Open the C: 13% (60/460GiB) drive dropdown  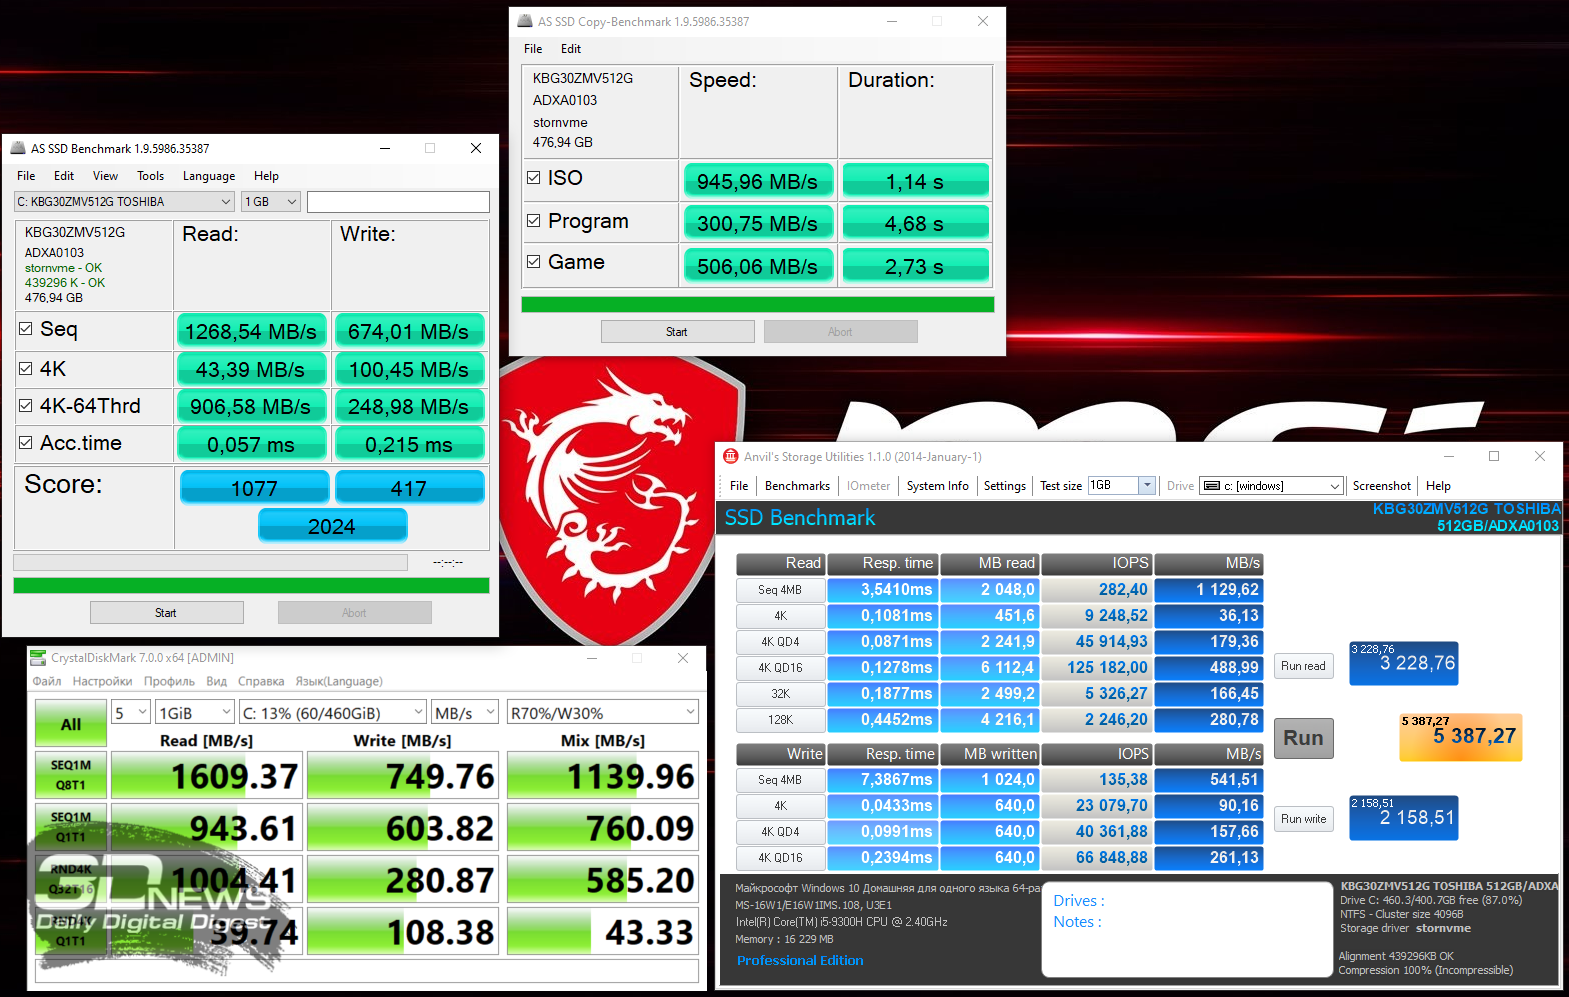(333, 713)
